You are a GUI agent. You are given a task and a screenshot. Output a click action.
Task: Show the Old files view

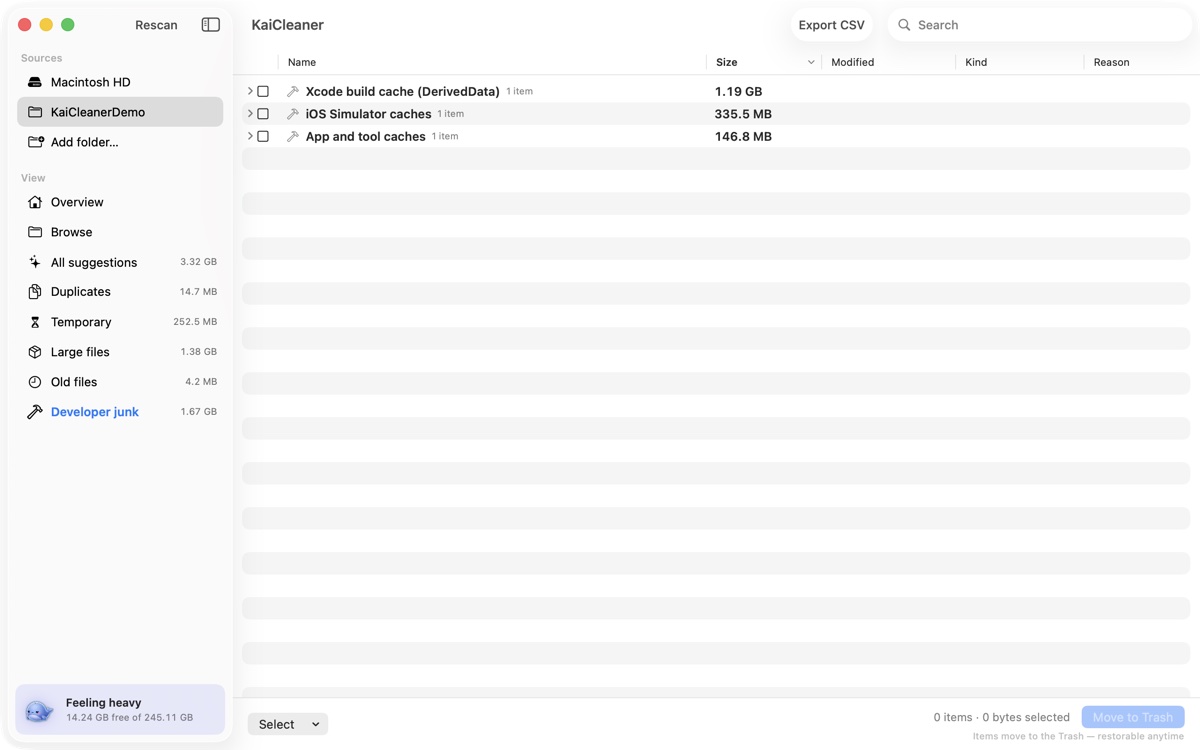[x=120, y=382]
